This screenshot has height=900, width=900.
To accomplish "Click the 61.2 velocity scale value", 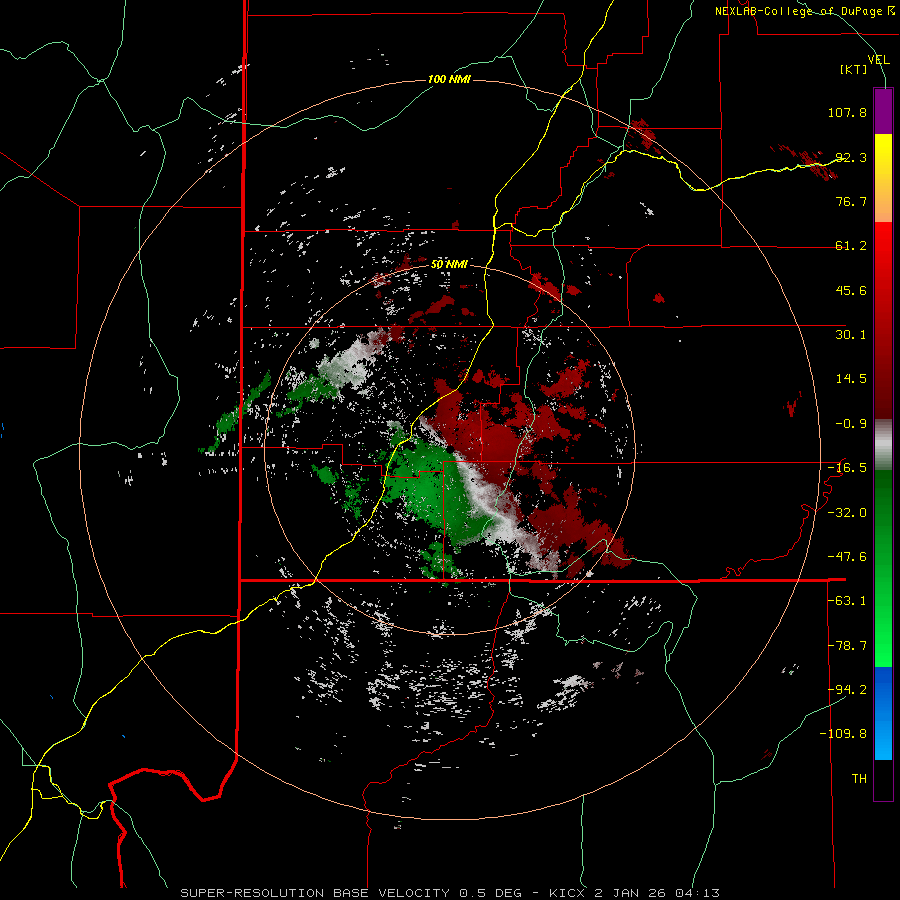I will [851, 246].
